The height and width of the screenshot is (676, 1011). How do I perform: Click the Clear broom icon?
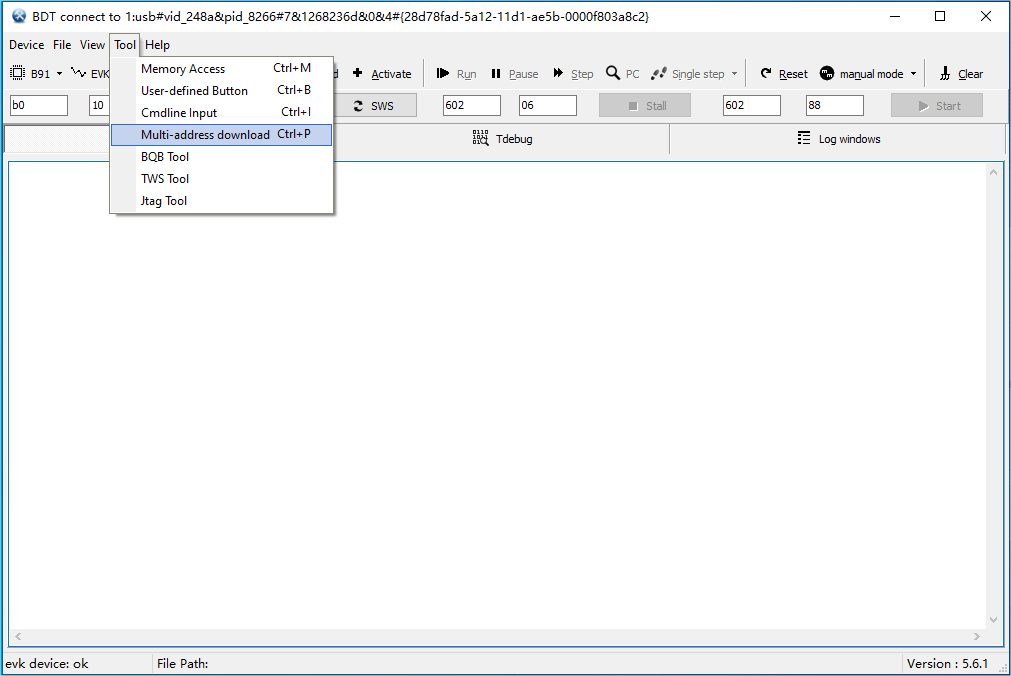[x=945, y=73]
